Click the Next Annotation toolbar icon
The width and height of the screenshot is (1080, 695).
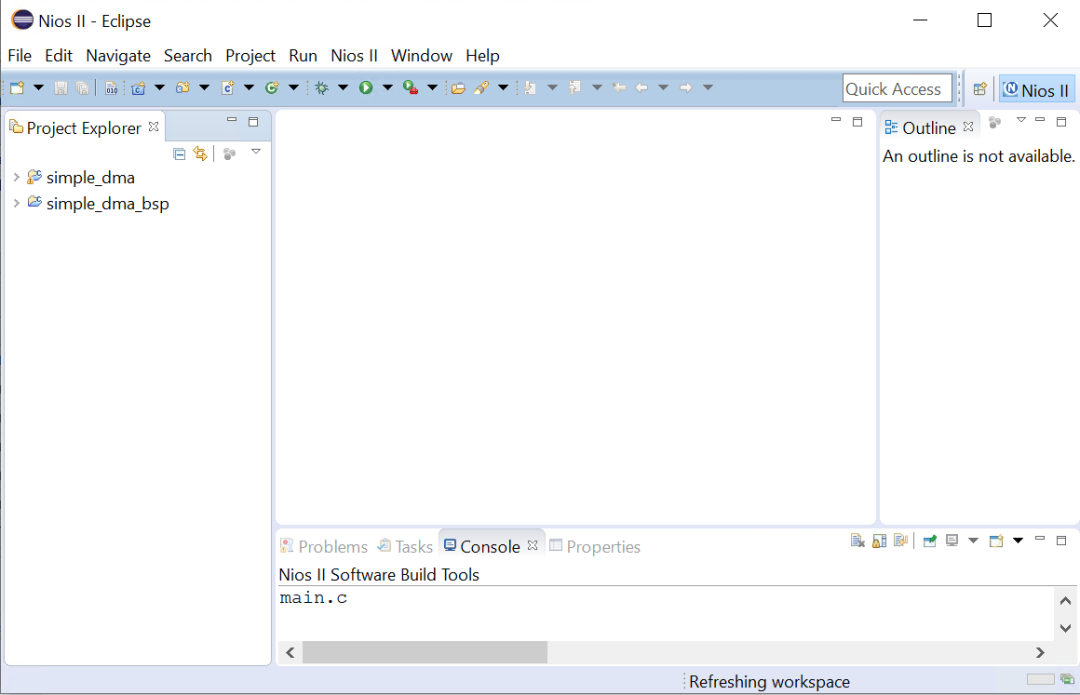point(530,87)
